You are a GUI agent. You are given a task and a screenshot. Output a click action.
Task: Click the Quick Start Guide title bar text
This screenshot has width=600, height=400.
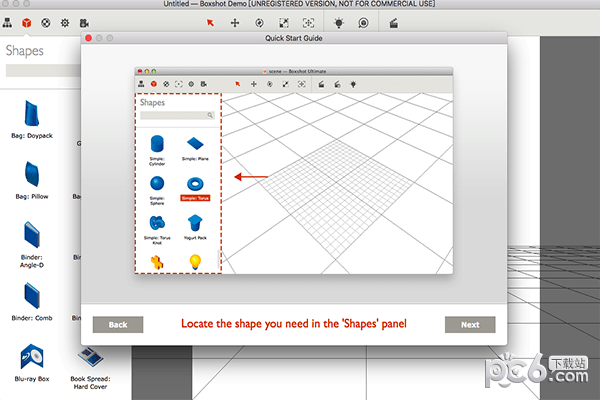pyautogui.click(x=294, y=38)
